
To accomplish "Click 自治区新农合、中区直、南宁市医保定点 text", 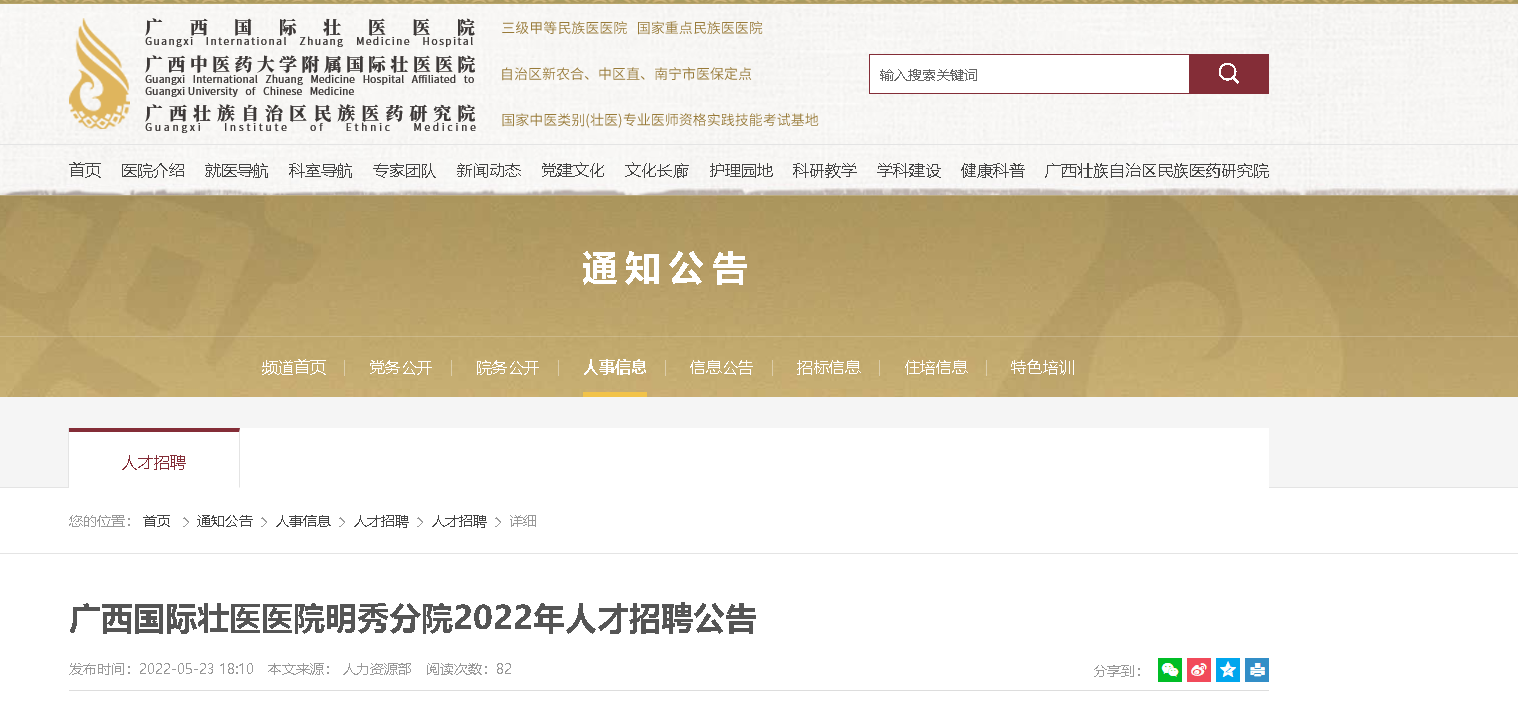I will (x=626, y=74).
